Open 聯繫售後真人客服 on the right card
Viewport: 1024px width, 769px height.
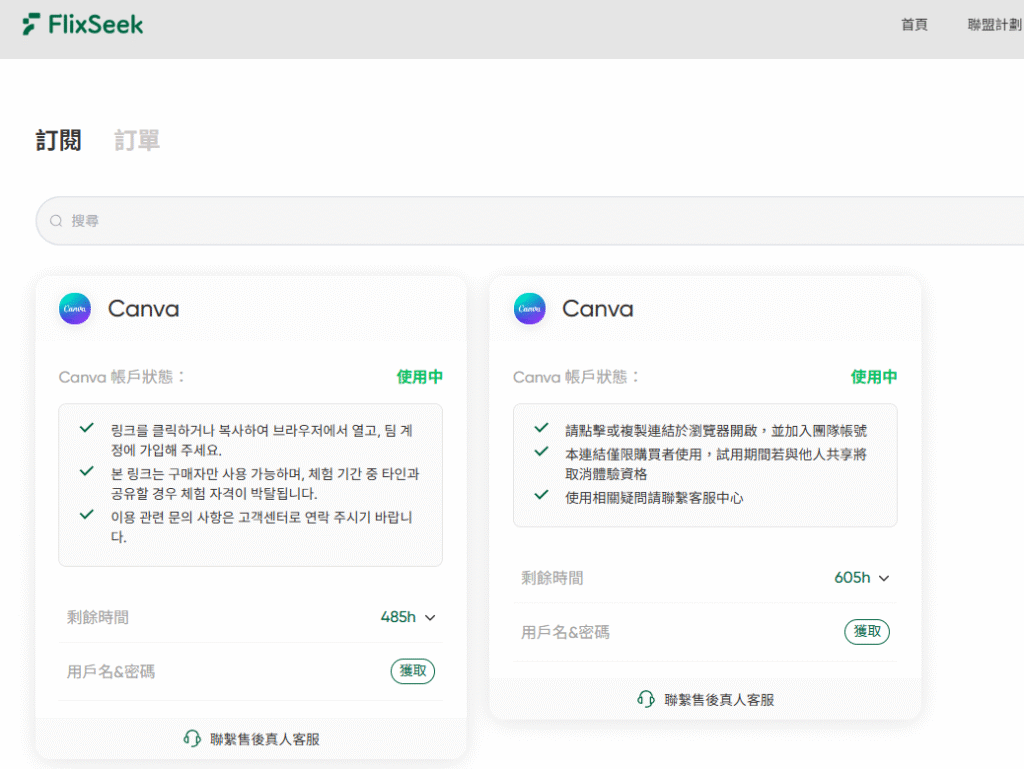717,699
